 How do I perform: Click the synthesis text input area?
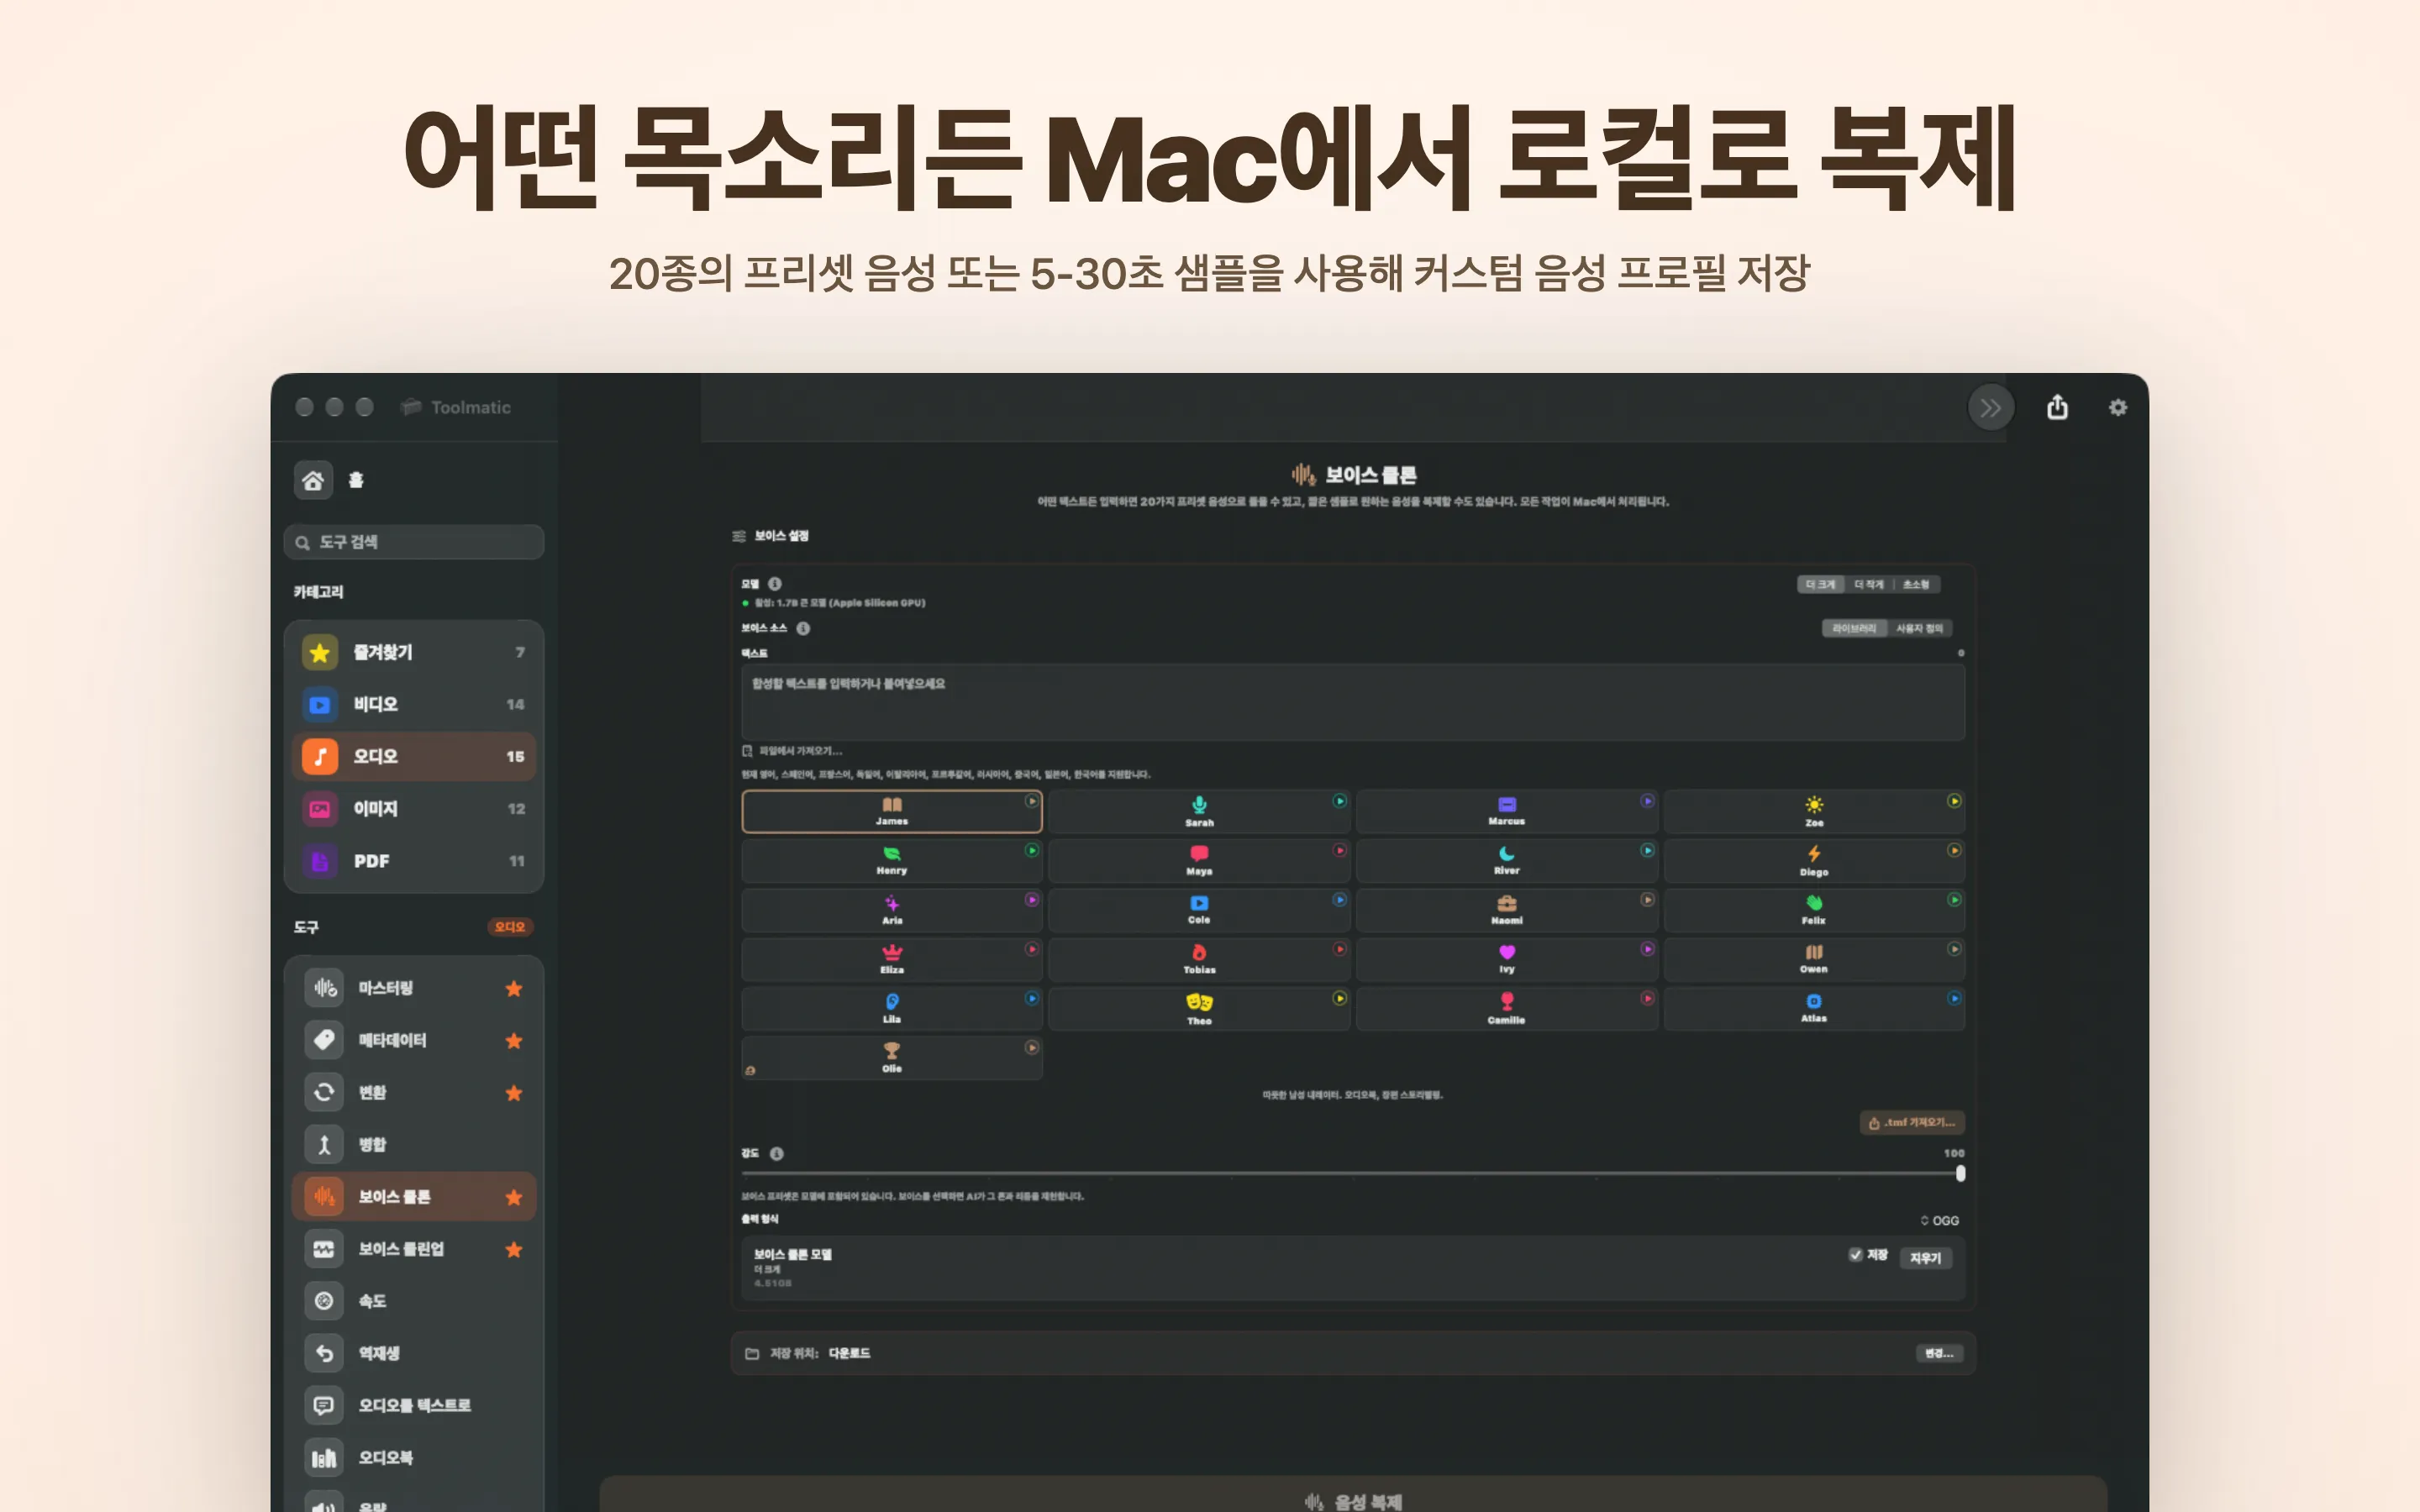point(1352,702)
